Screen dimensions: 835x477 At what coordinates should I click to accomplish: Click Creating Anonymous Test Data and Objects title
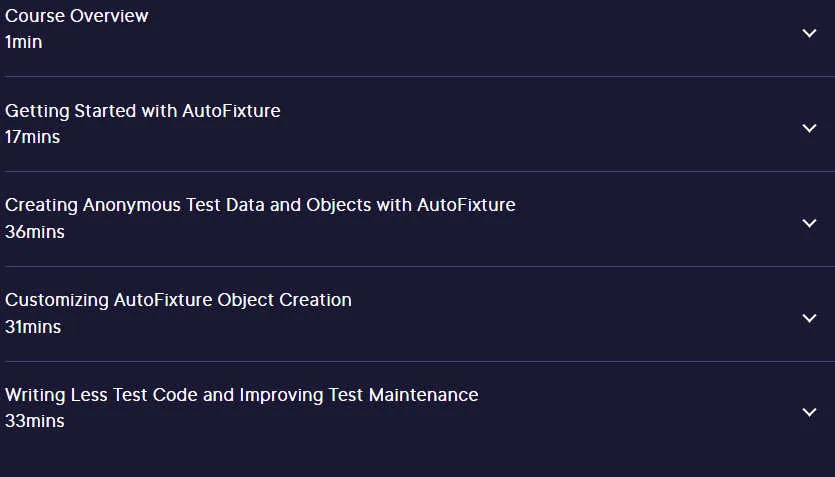[x=260, y=205]
